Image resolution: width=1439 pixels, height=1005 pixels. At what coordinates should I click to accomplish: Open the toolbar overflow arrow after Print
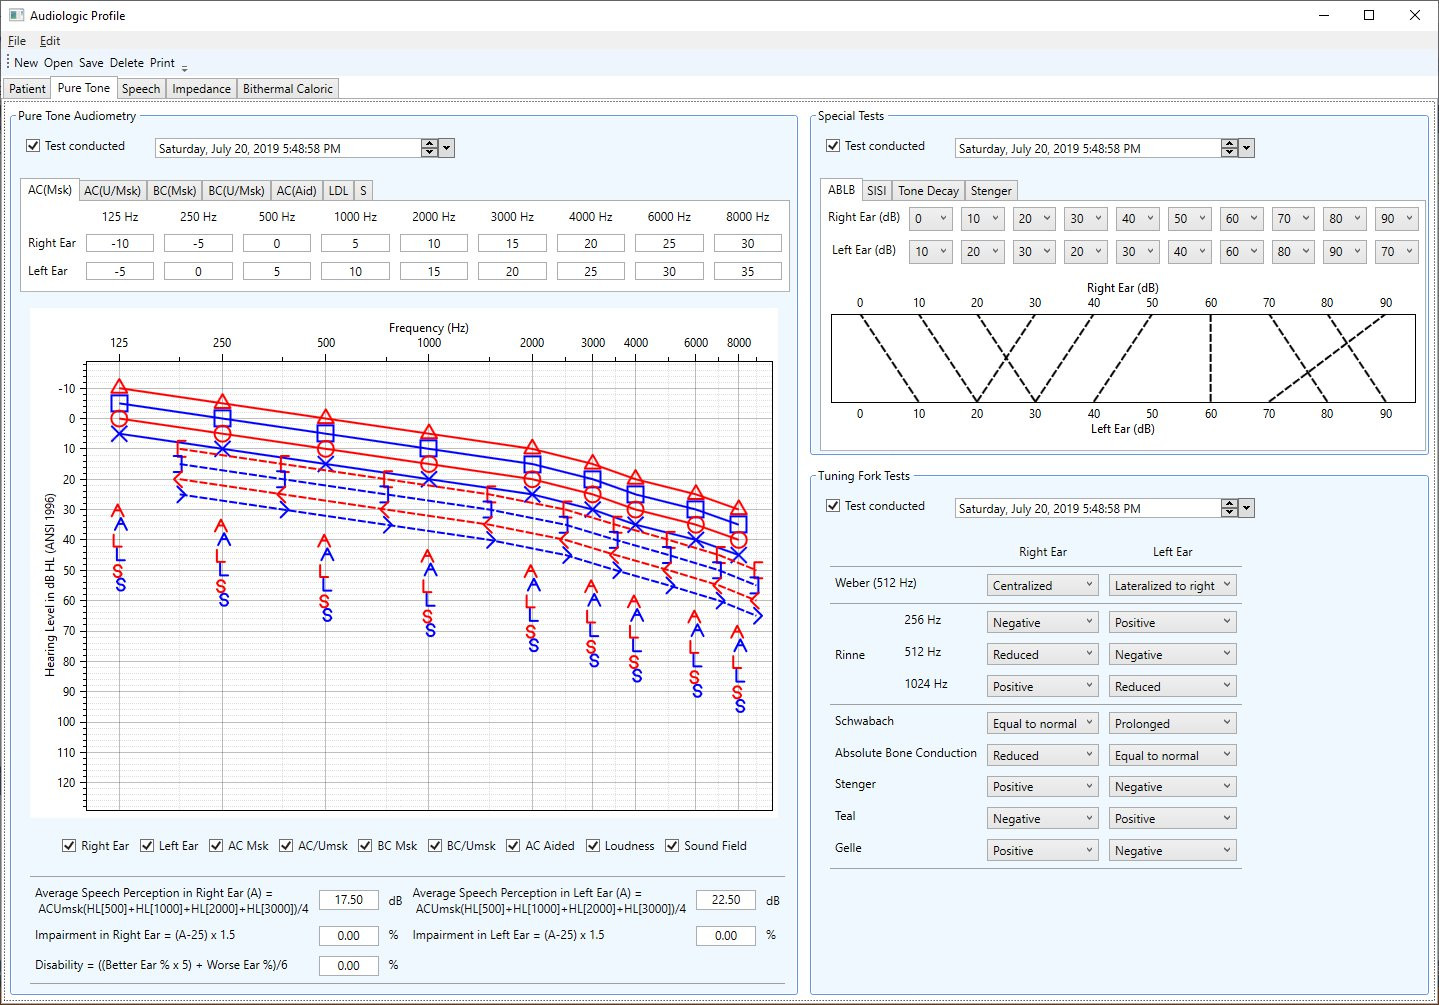coord(185,66)
